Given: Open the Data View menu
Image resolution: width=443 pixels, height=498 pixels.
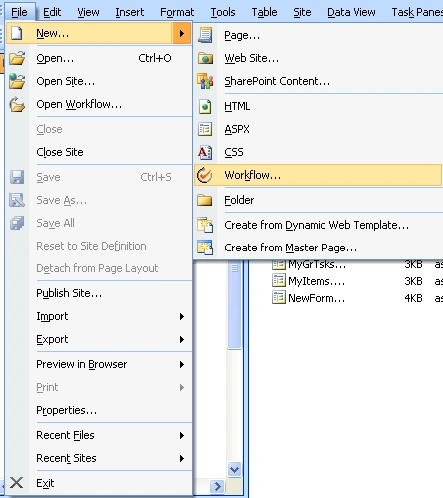Looking at the screenshot, I should coord(351,12).
